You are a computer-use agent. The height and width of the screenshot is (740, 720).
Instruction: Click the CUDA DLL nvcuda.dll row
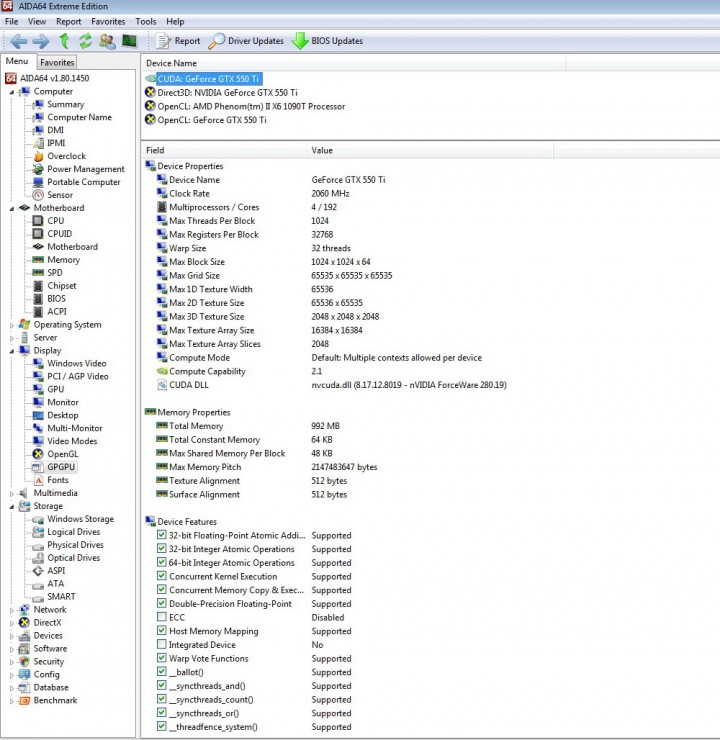pos(332,385)
